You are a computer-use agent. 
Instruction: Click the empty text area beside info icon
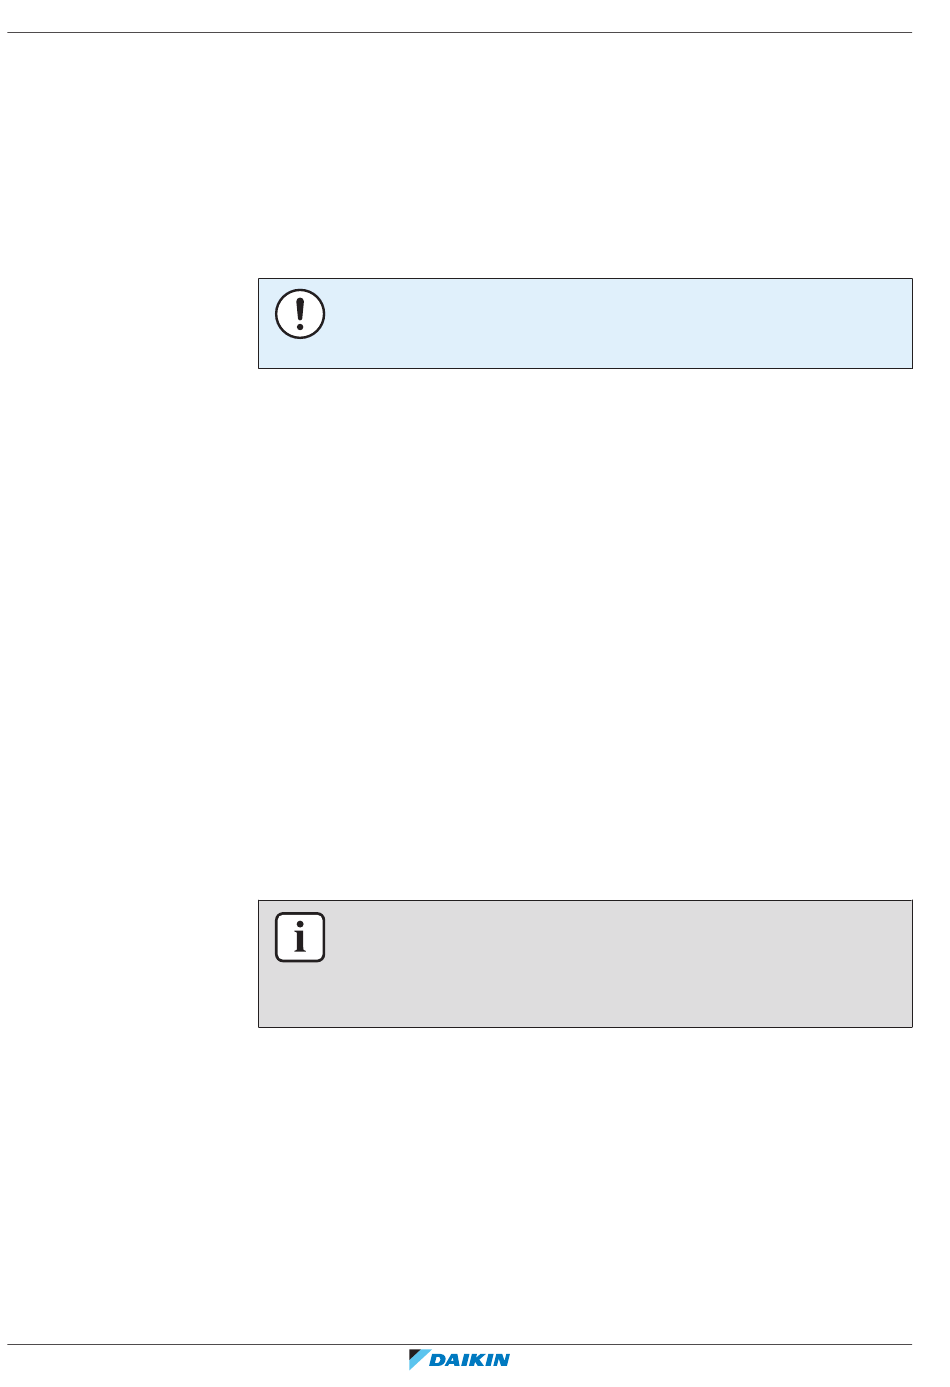click(620, 964)
